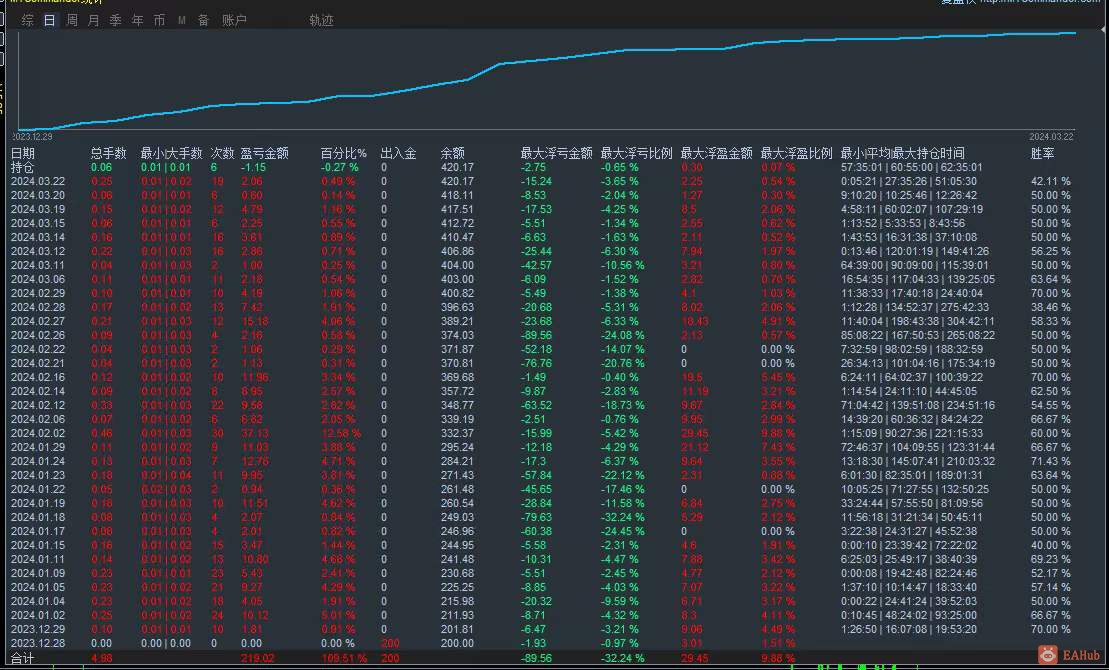Viewport: 1109px width, 670px height.
Task: Click the balance value 332.37
Action: (x=457, y=434)
